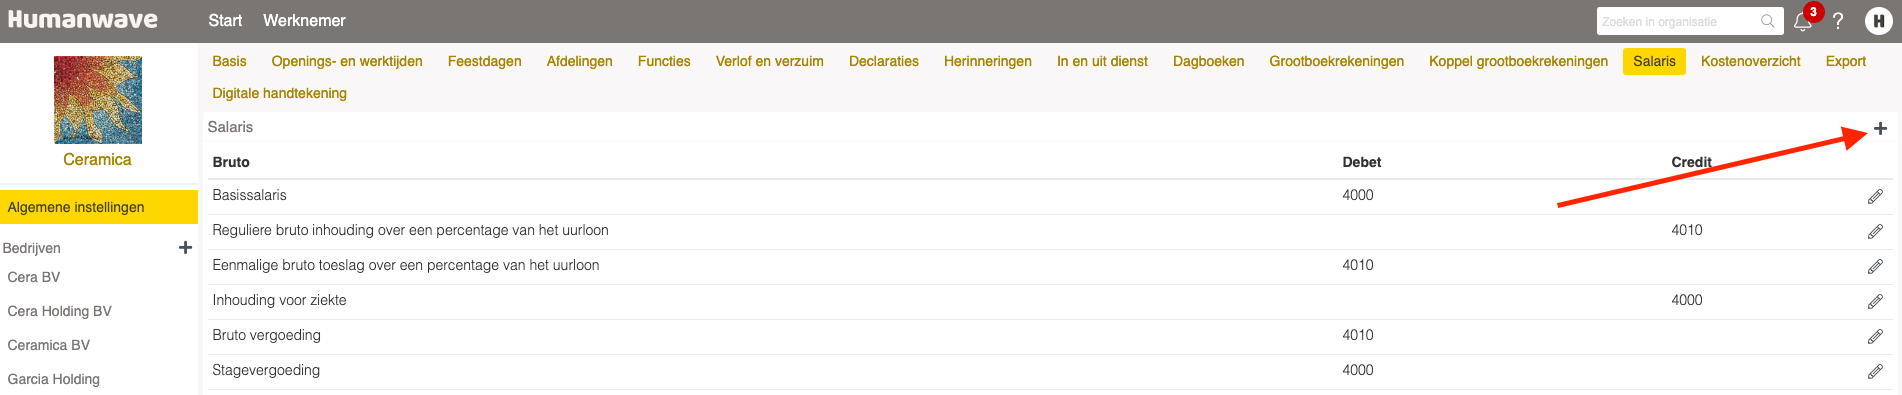Add a company with Bedrijven plus icon

coord(185,247)
